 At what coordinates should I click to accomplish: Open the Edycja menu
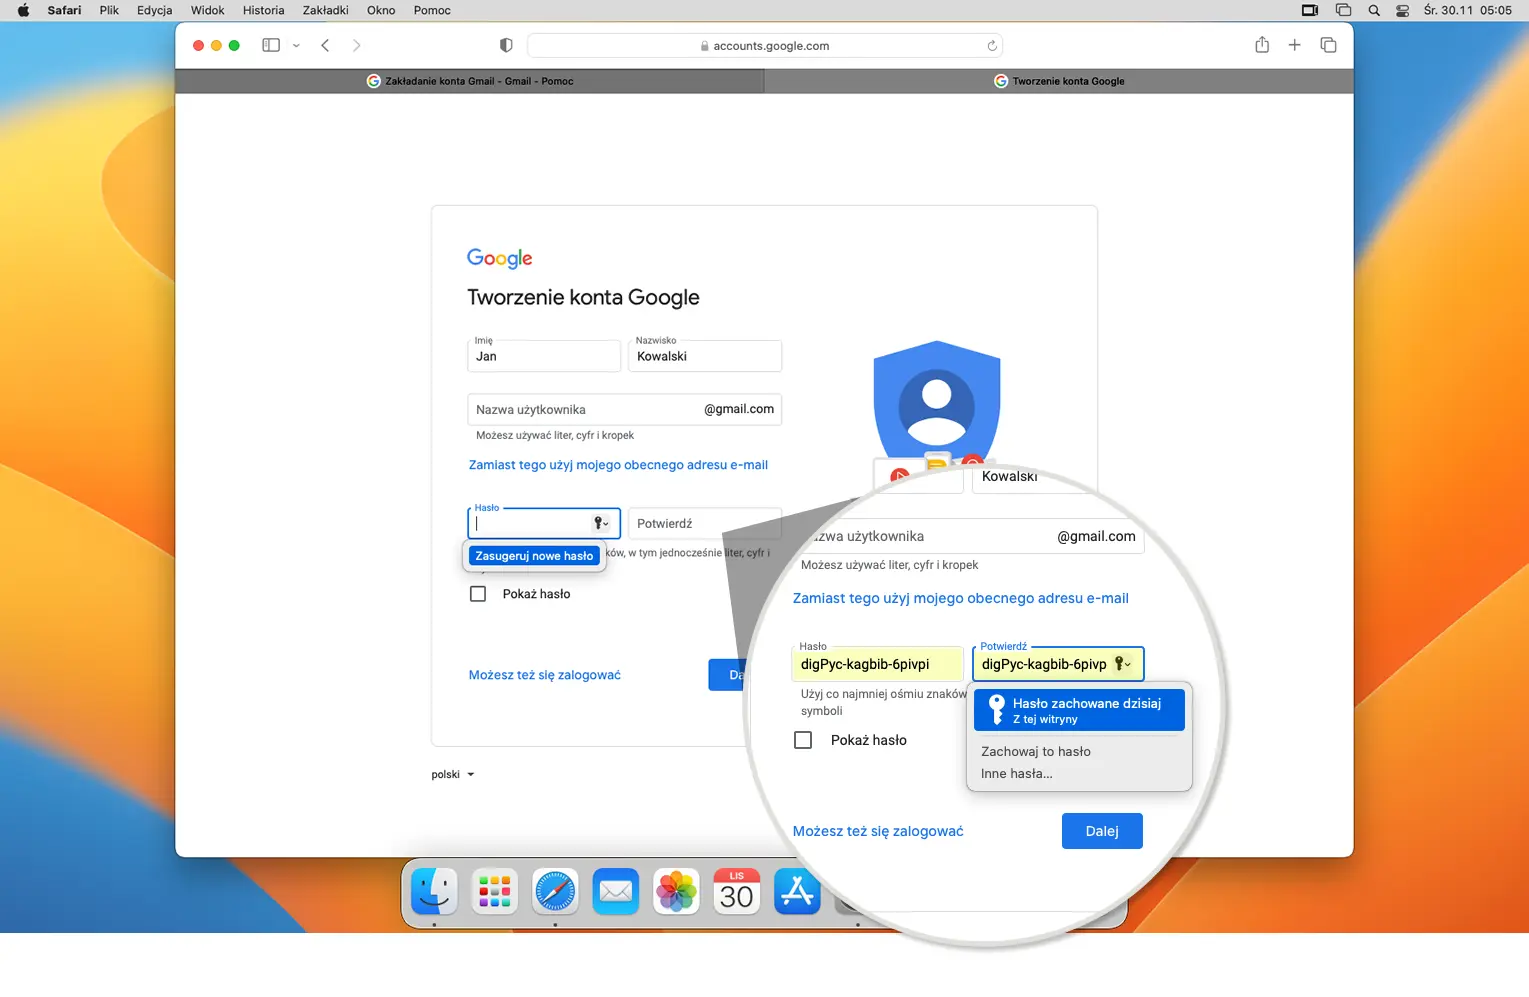pos(154,10)
